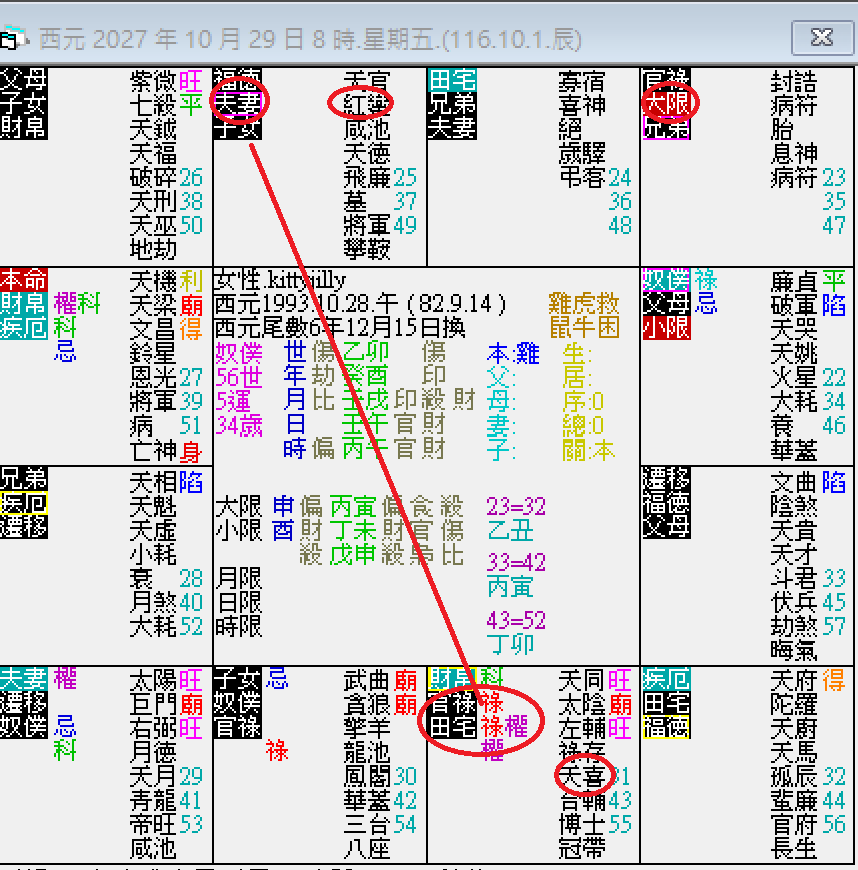Click the 飛廉 star next to 25
The height and width of the screenshot is (870, 858).
pyautogui.click(x=367, y=177)
